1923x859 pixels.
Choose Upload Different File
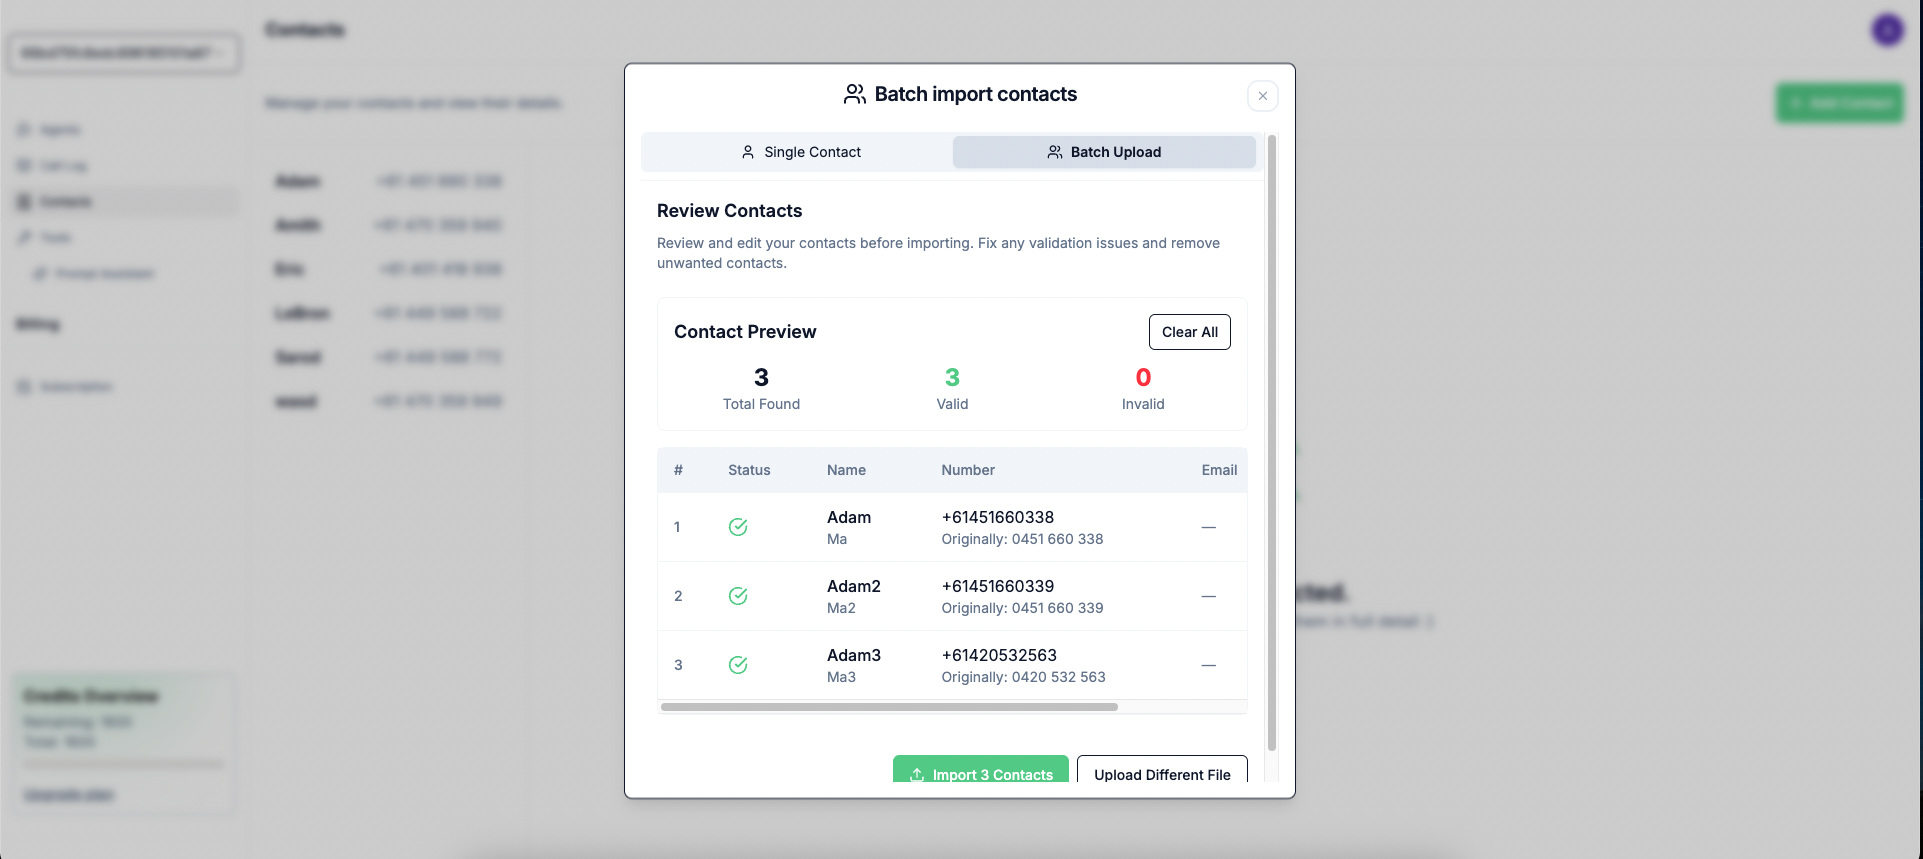point(1162,771)
